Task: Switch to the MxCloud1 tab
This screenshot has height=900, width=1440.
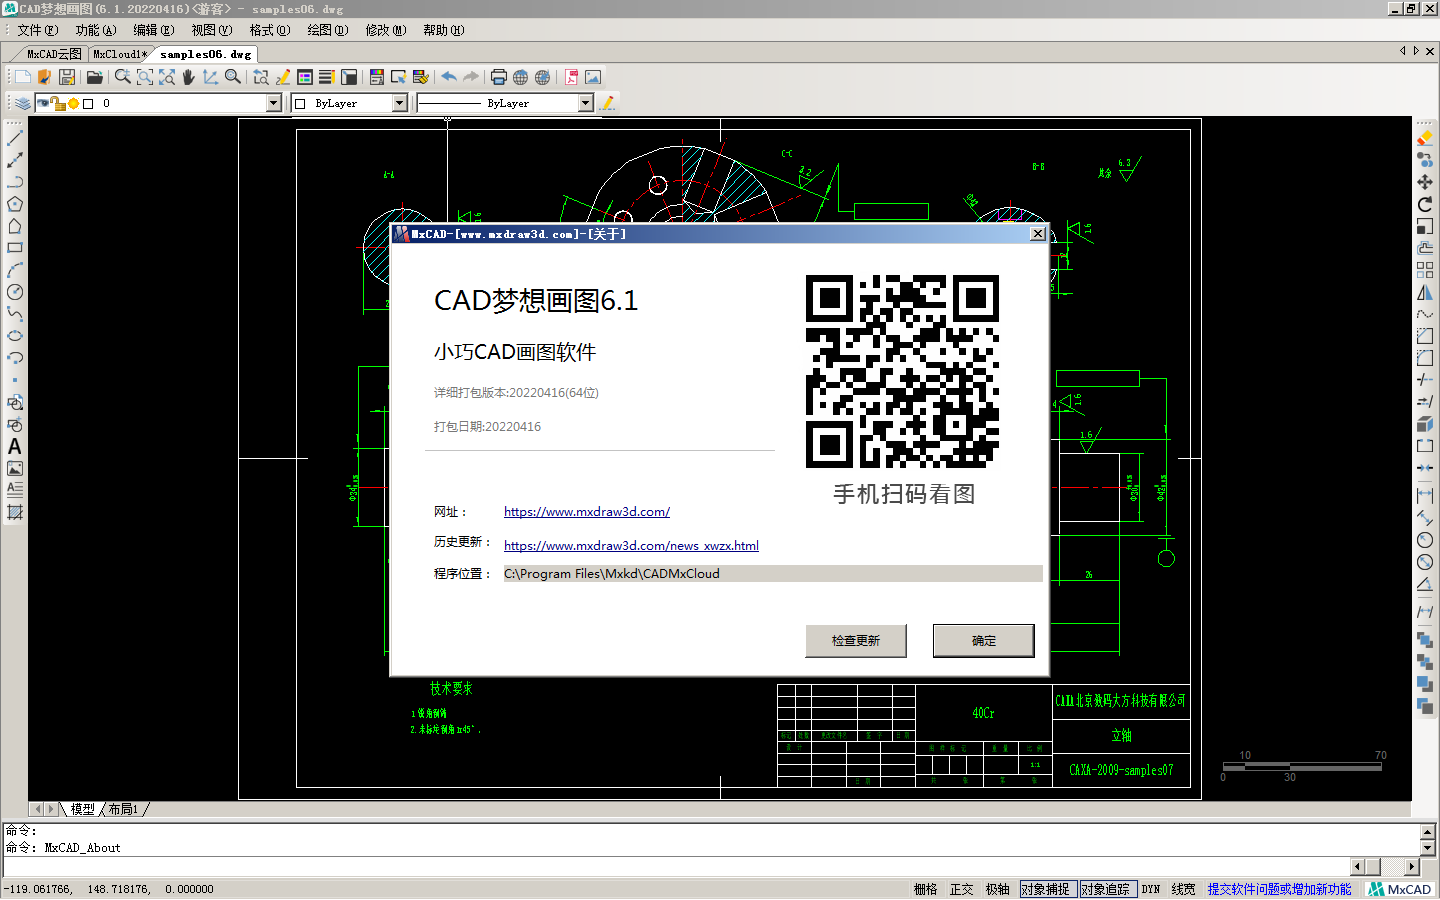Action: tap(119, 54)
